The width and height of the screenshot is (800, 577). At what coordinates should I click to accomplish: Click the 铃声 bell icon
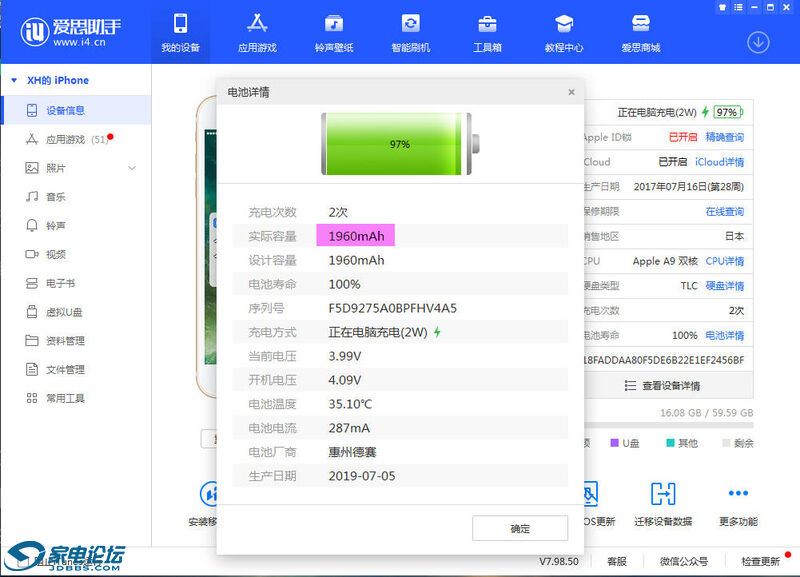[x=32, y=225]
